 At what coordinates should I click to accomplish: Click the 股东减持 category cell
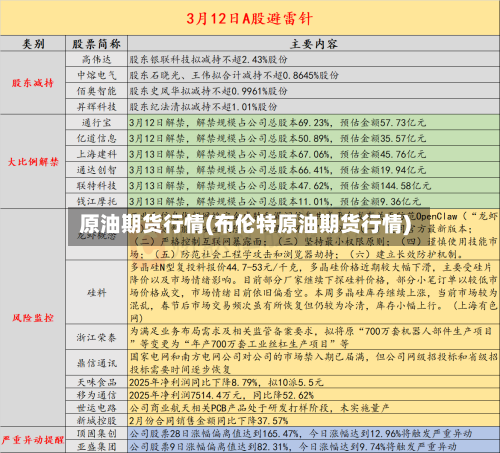point(33,83)
